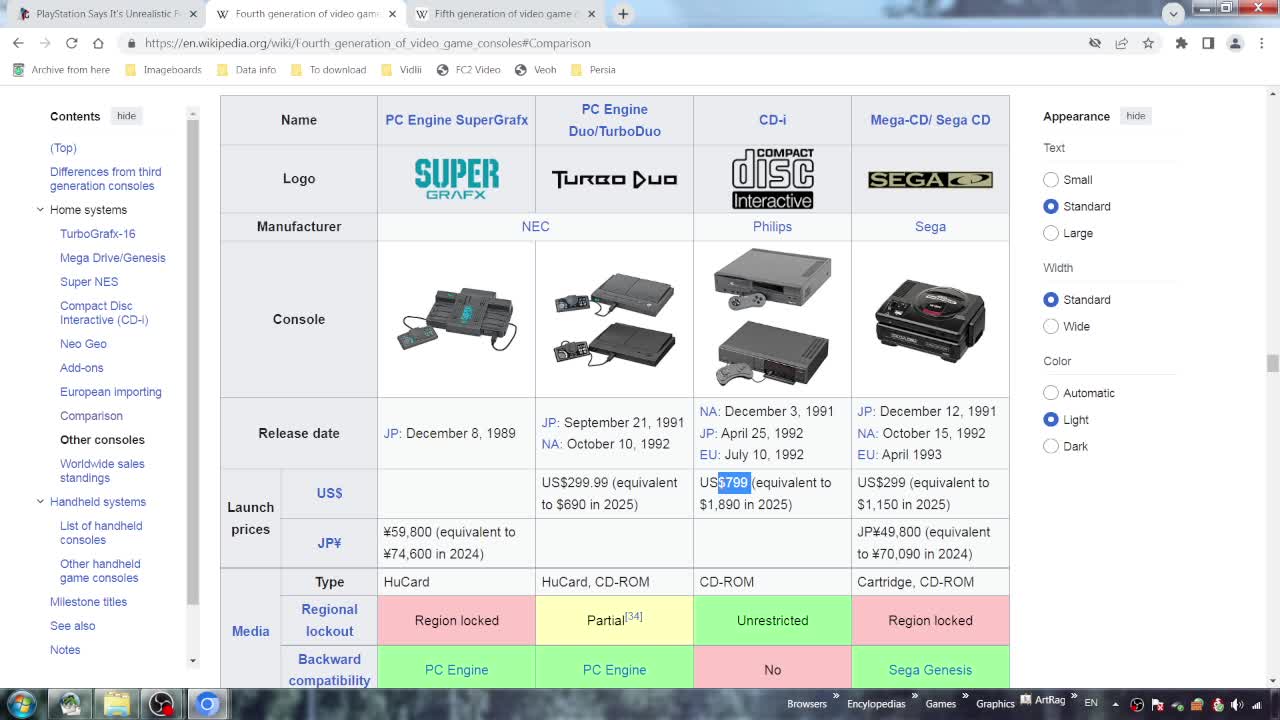The image size is (1280, 720).
Task: Follow the NEC manufacturer link
Action: [535, 227]
